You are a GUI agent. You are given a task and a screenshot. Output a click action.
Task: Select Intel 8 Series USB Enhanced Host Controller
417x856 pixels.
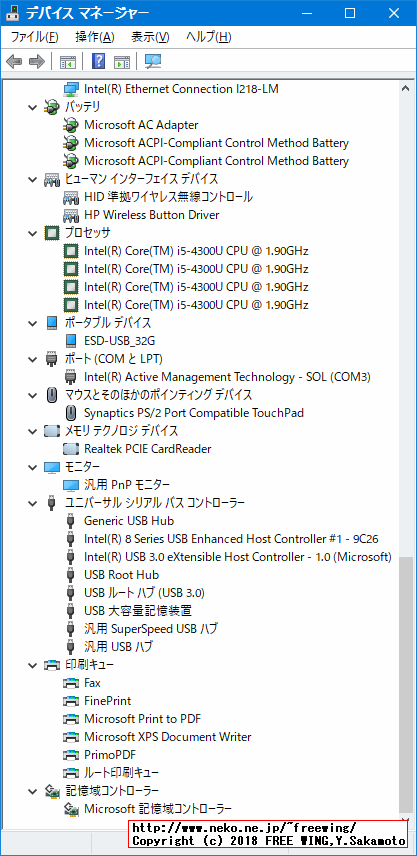pyautogui.click(x=231, y=539)
